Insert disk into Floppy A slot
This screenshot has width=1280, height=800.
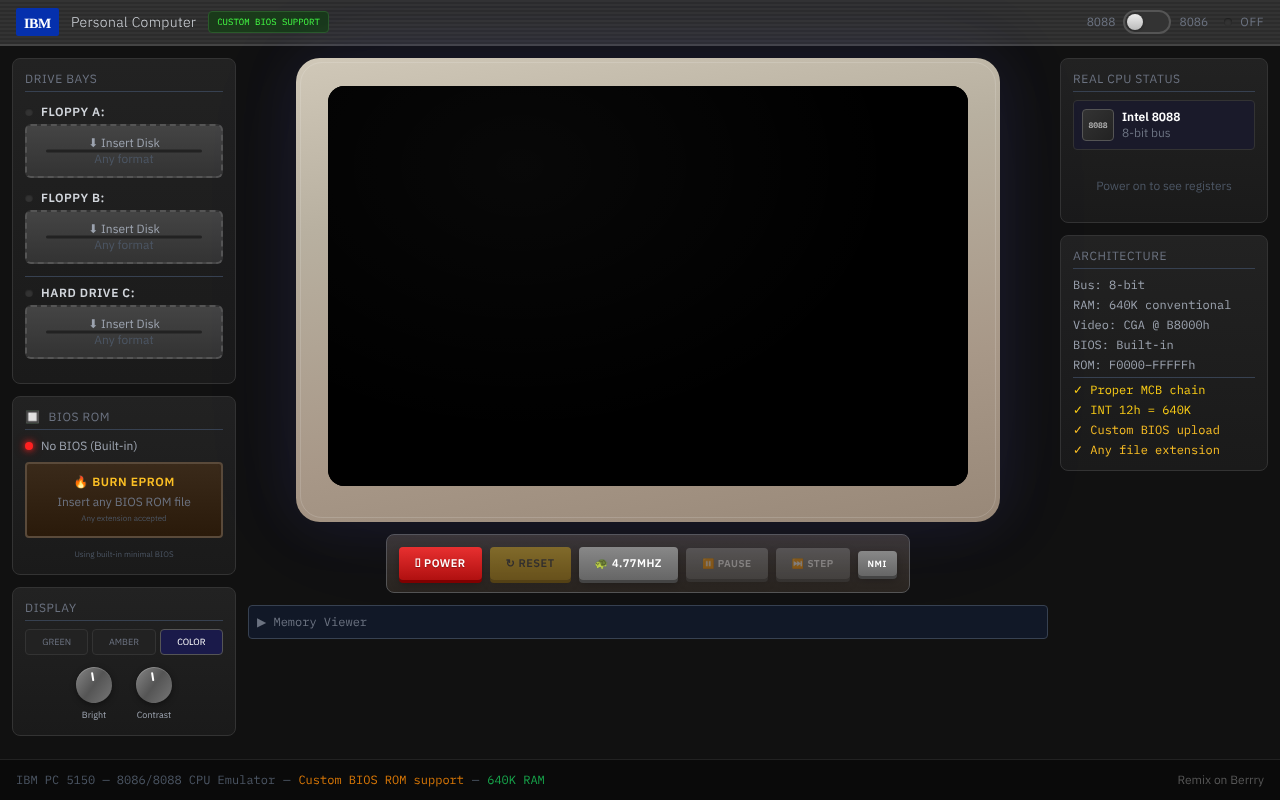click(x=124, y=151)
